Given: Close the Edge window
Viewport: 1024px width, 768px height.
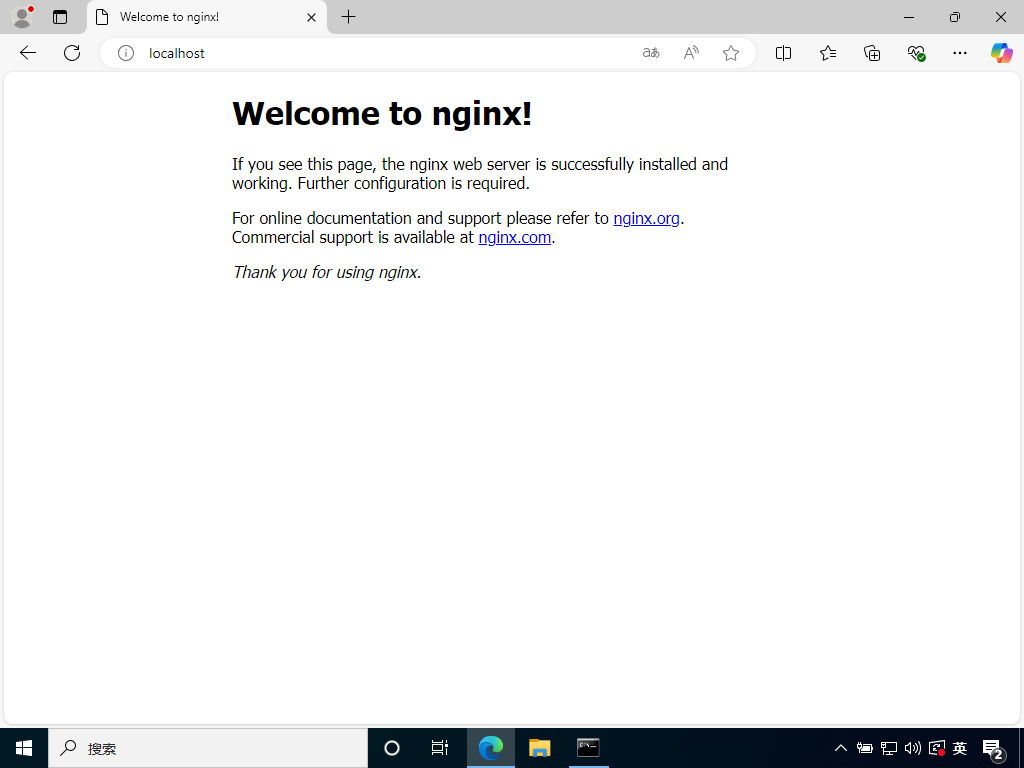Looking at the screenshot, I should pos(1000,17).
